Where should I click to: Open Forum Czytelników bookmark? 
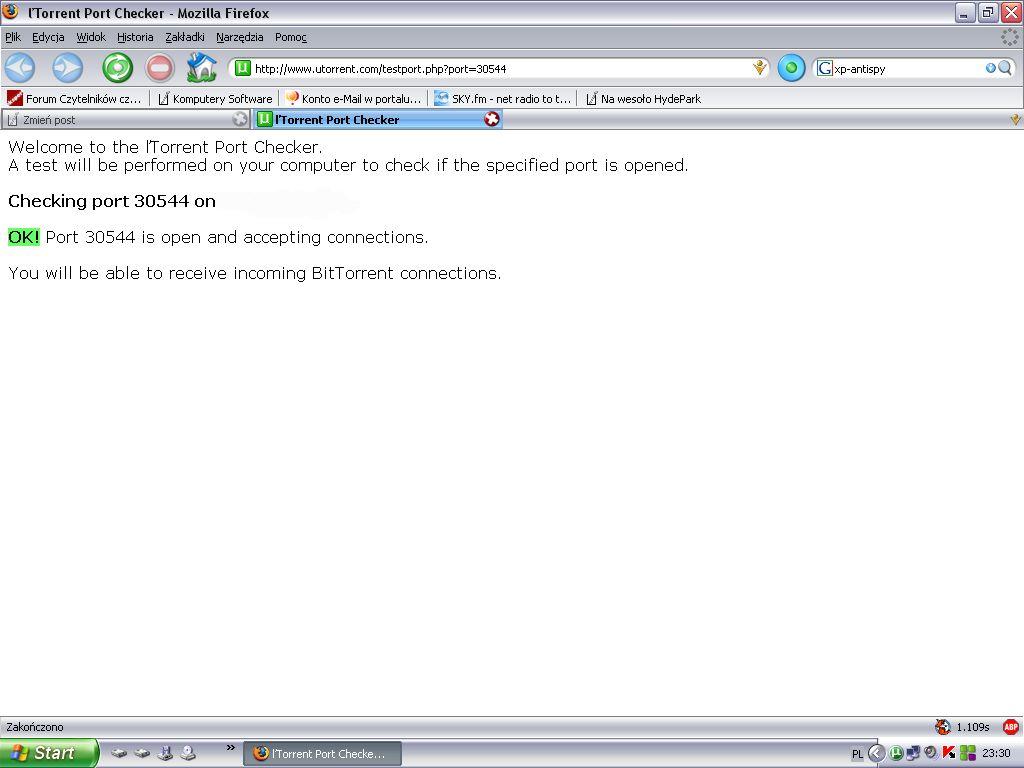tap(74, 99)
